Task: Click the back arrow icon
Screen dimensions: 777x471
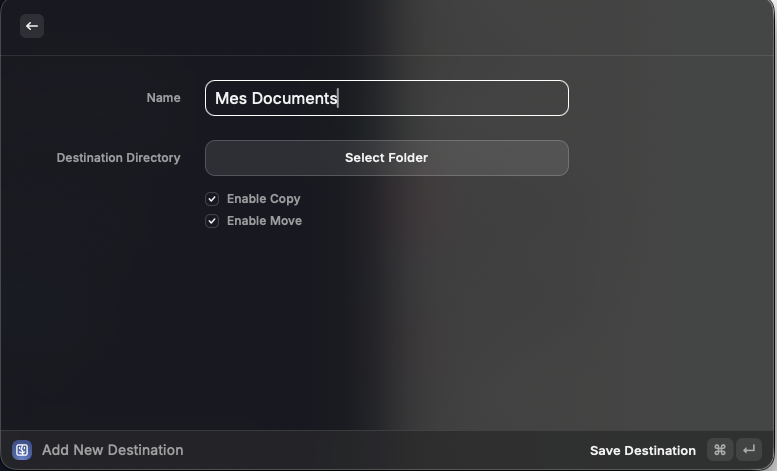Action: pyautogui.click(x=32, y=26)
